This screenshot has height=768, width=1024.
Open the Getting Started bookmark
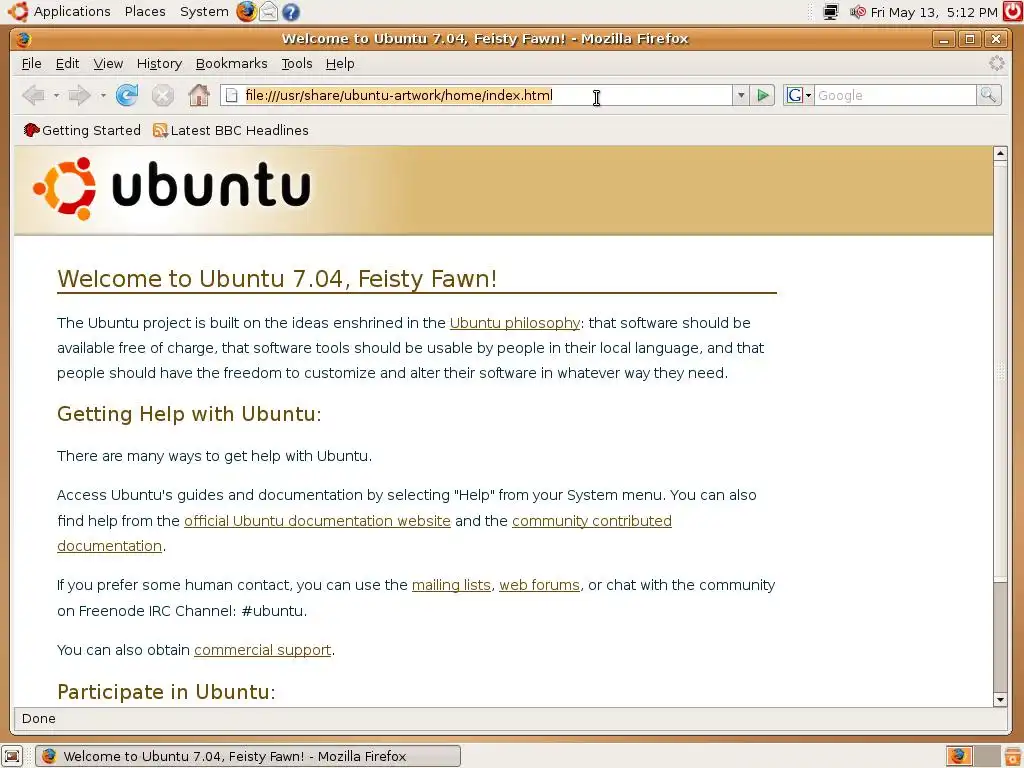pyautogui.click(x=82, y=130)
